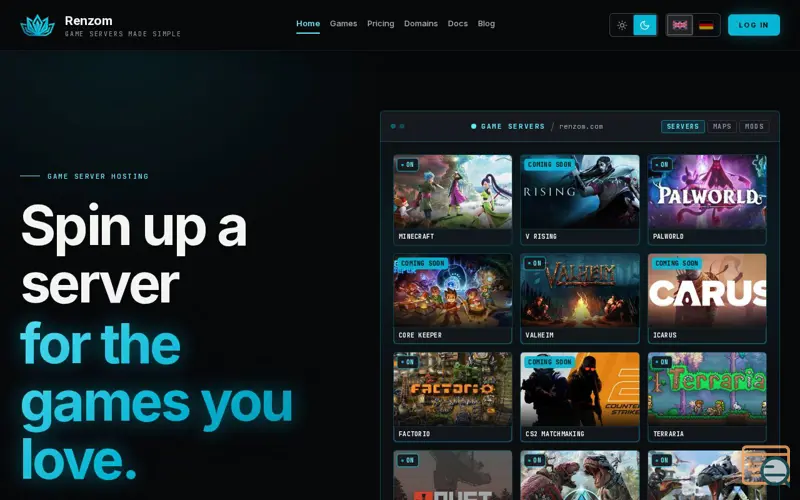This screenshot has height=500, width=800.
Task: Open the CS2 Matchmaking game card
Action: pyautogui.click(x=580, y=397)
